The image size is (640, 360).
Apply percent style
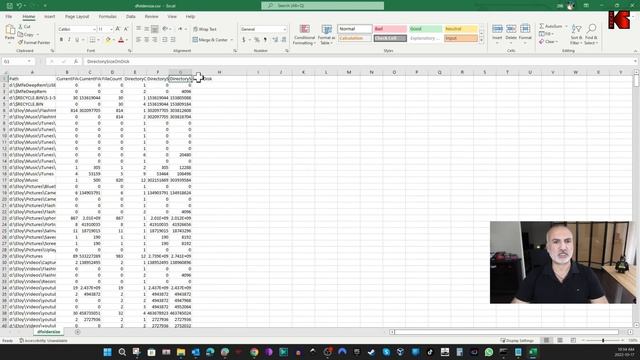257,40
